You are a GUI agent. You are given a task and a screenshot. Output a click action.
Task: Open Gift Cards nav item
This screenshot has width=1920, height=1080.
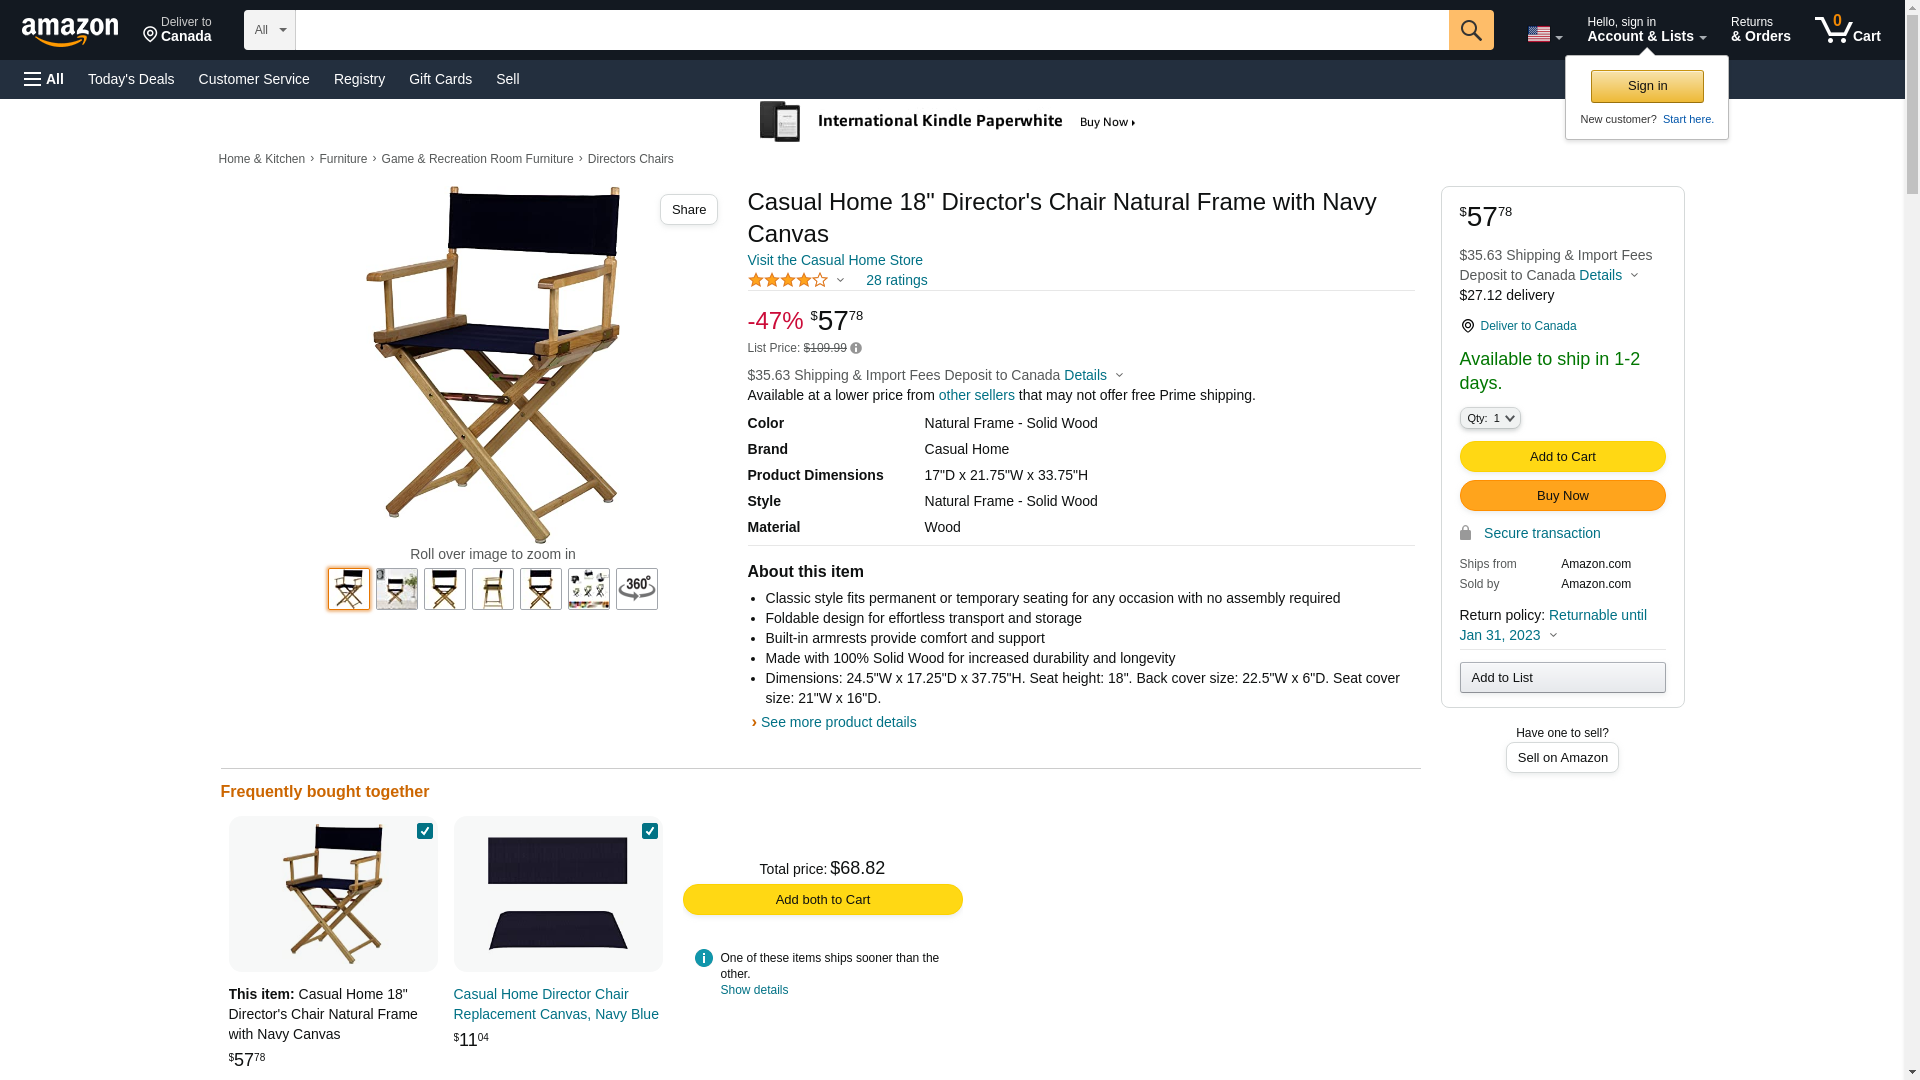pos(440,79)
